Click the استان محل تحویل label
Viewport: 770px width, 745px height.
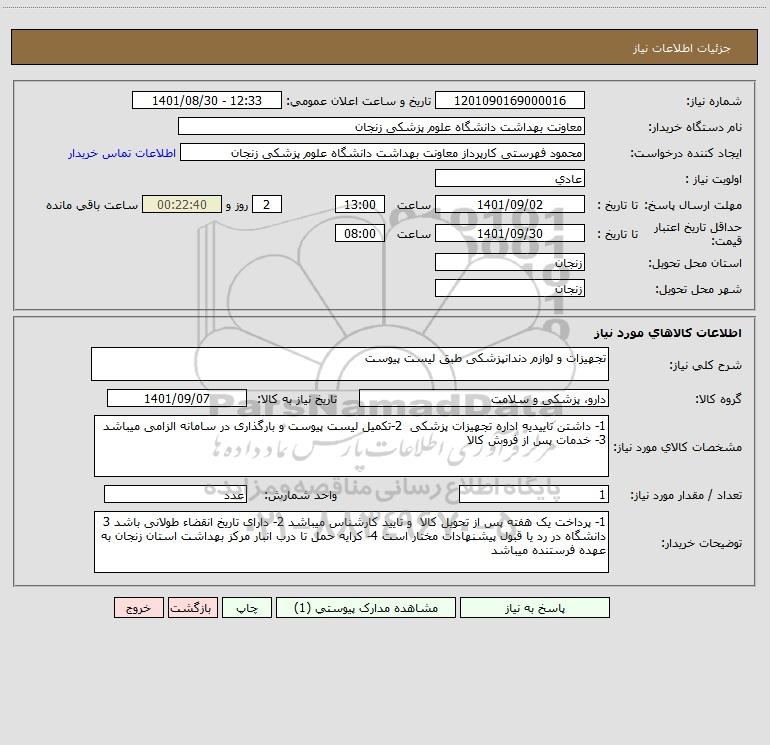coord(695,264)
